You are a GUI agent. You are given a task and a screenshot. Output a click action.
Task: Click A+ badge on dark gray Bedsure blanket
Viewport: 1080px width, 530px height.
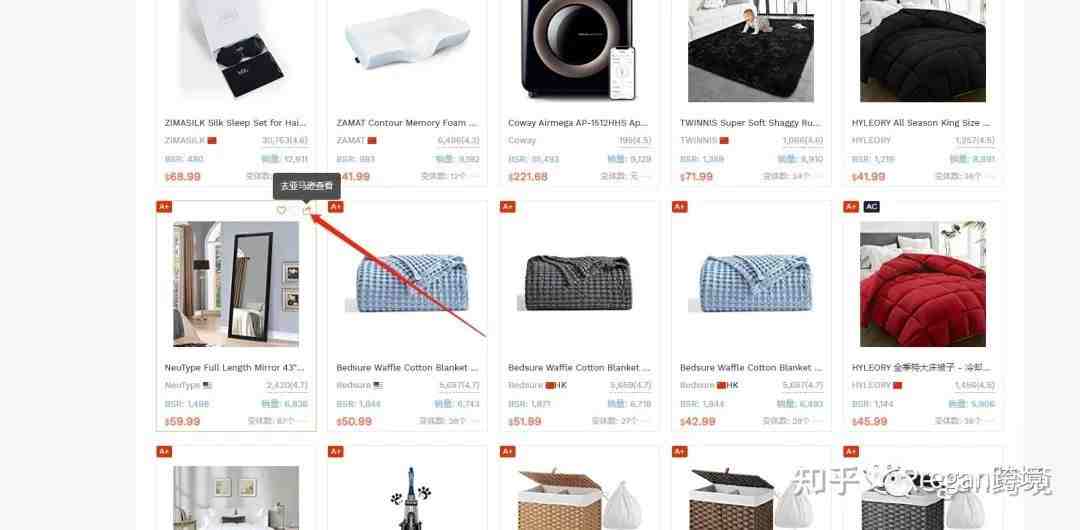(x=508, y=207)
